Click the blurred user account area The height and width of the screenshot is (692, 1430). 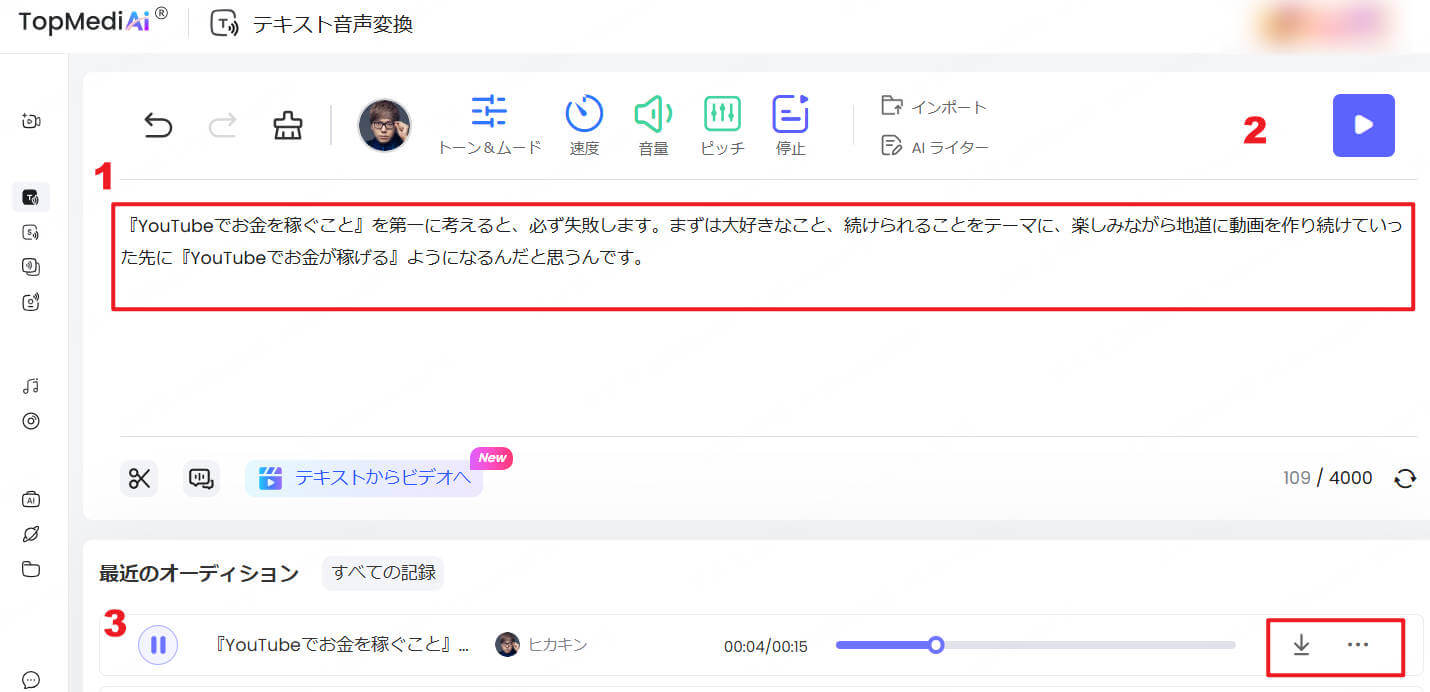click(1324, 24)
